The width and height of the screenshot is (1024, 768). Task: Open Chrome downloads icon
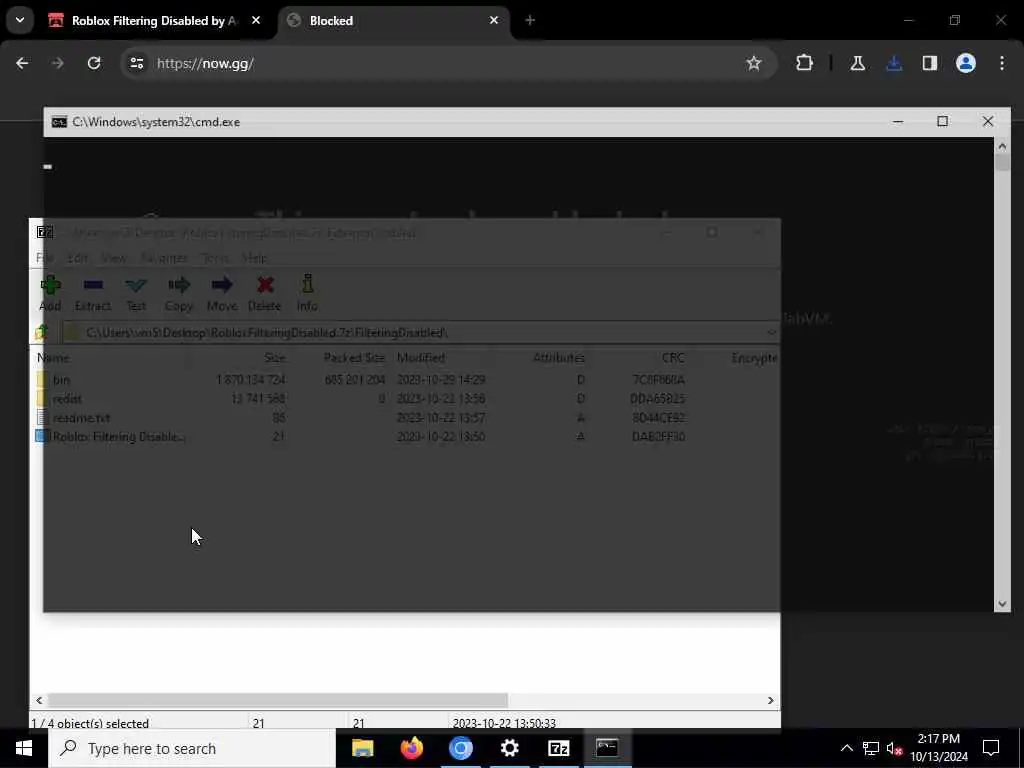[x=894, y=63]
